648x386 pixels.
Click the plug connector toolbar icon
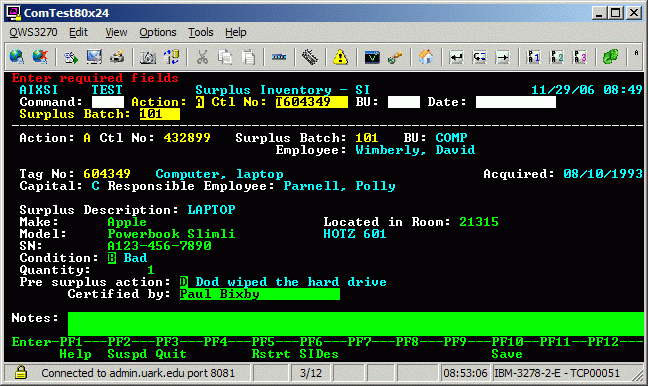[x=395, y=57]
